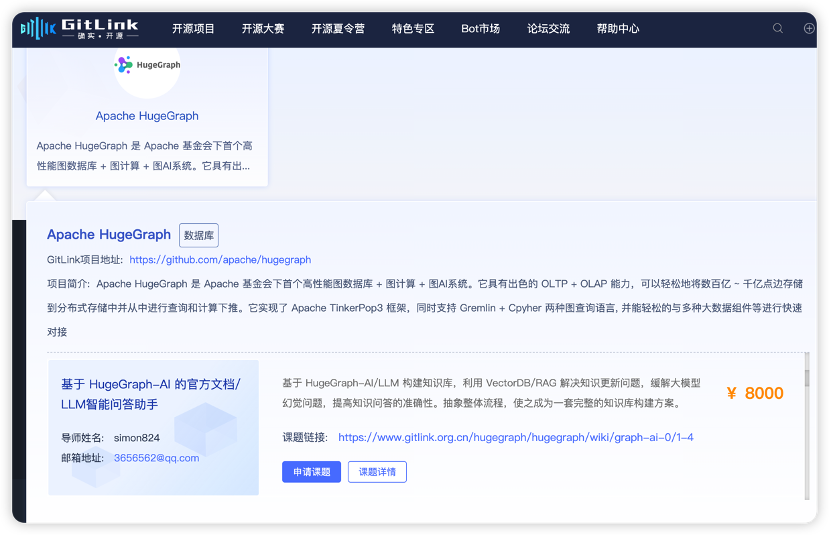Click the GitLink项目地址 label
830x536 pixels.
click(x=85, y=260)
